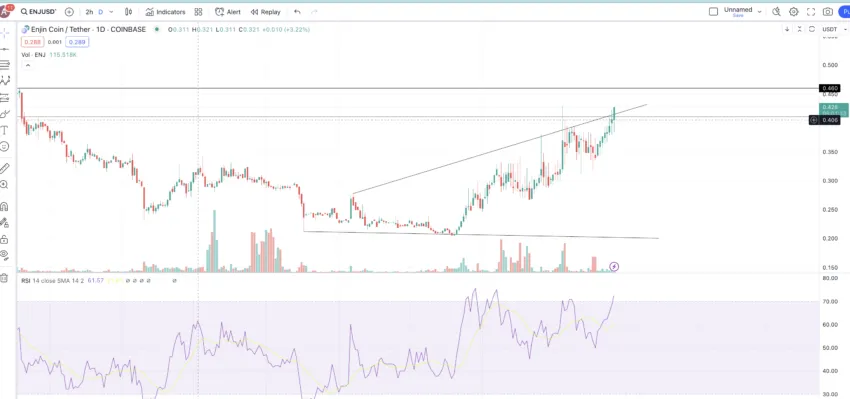Viewport: 850px width, 399px height.
Task: Select the D daily timeframe
Action: [100, 12]
